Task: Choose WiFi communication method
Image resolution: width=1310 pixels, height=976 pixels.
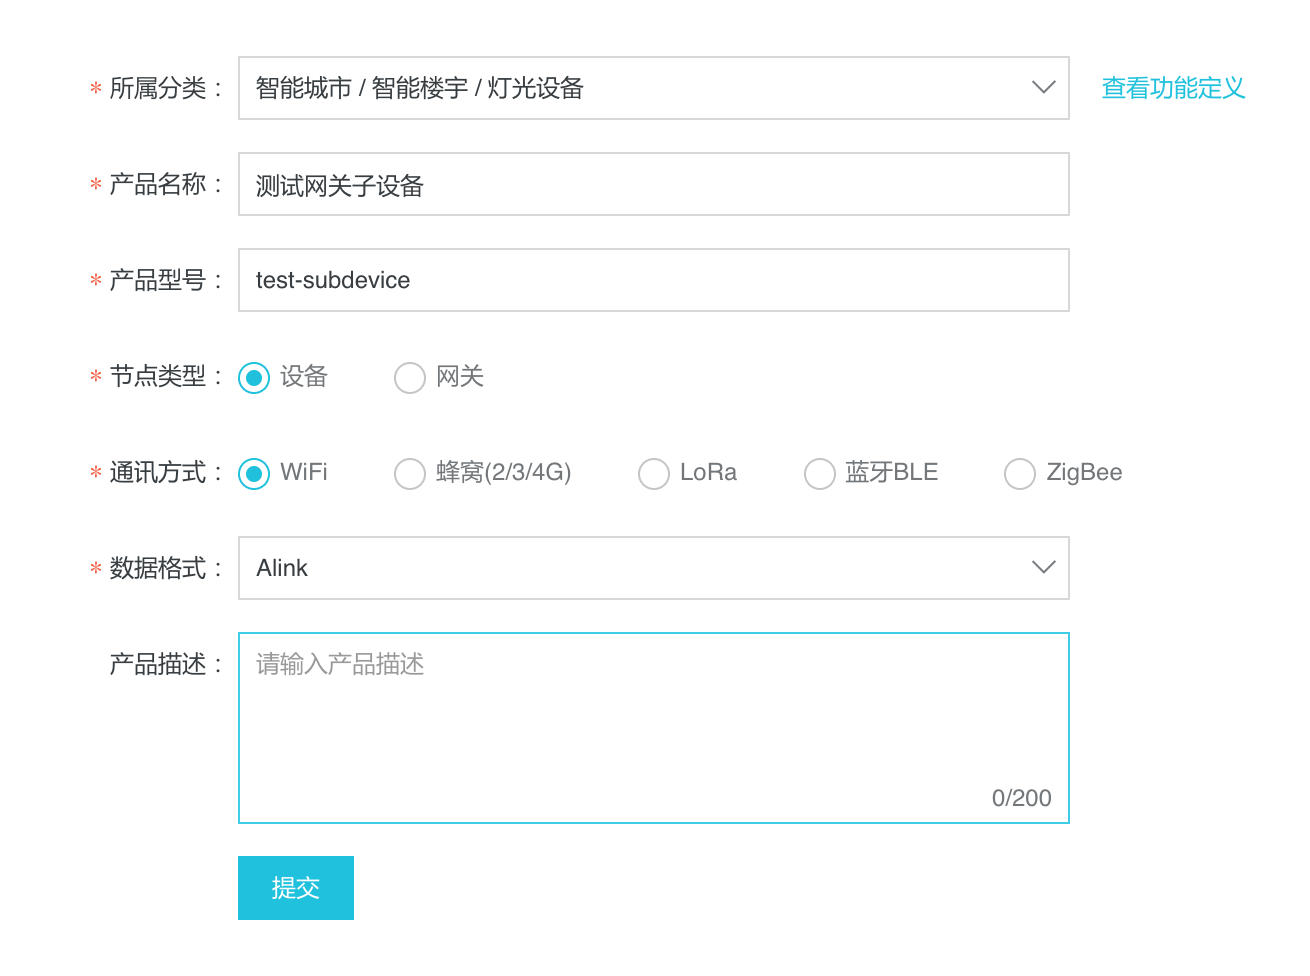Action: [x=254, y=473]
